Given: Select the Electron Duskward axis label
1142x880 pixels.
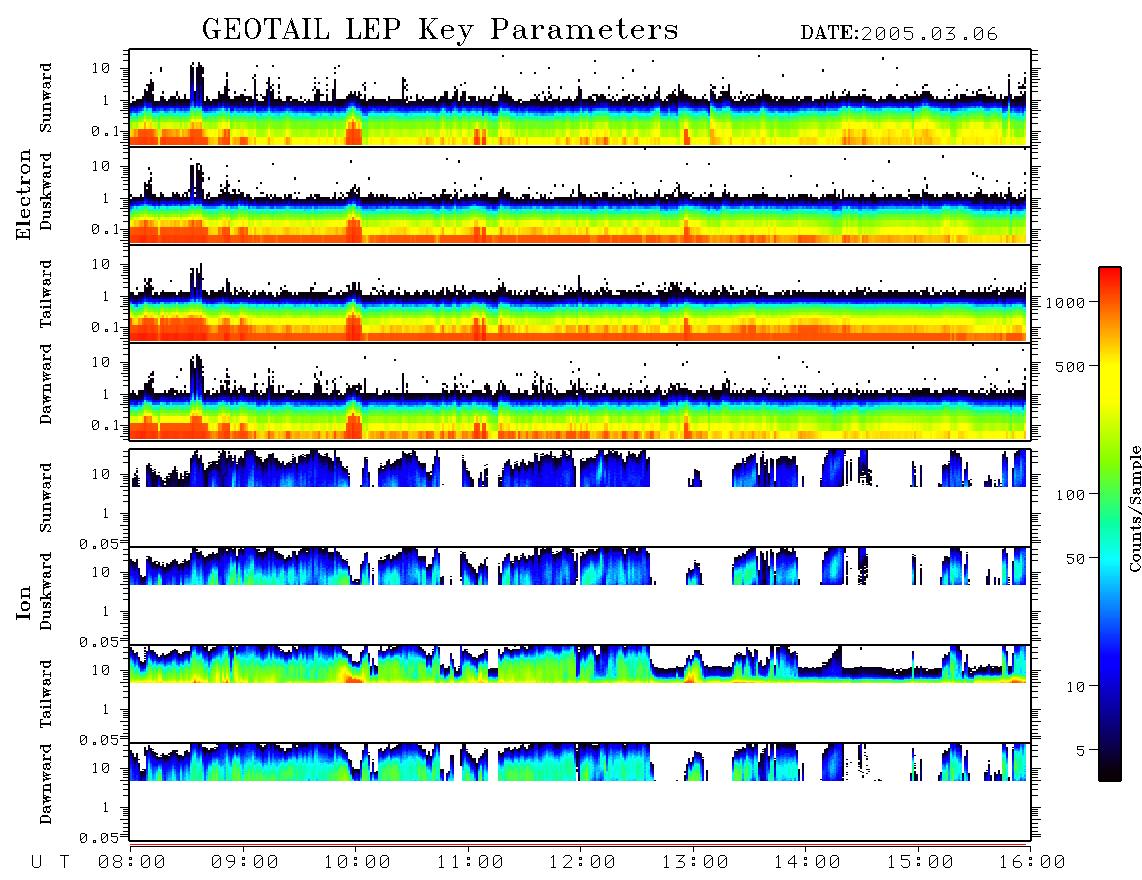Looking at the screenshot, I should coord(46,192).
